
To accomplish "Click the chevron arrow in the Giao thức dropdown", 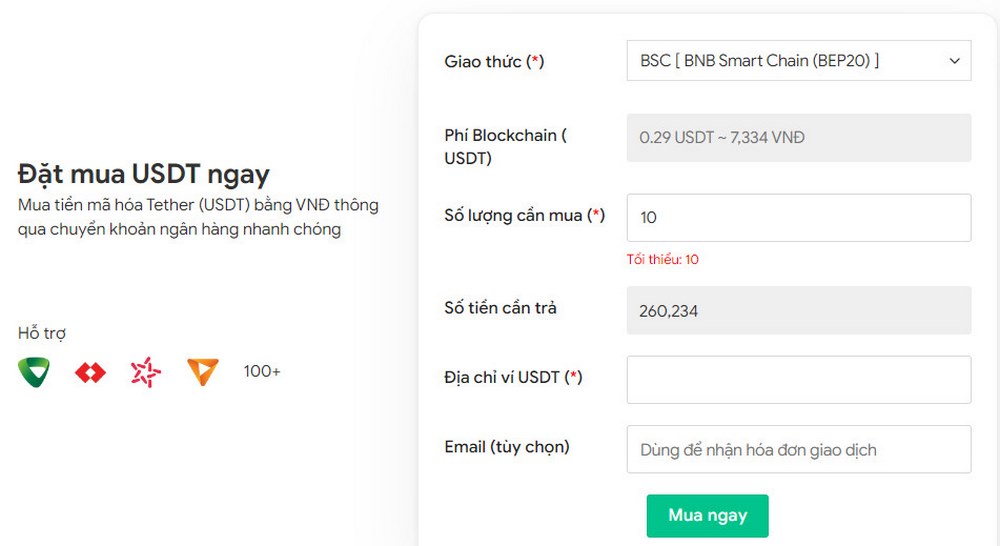I will coord(954,61).
